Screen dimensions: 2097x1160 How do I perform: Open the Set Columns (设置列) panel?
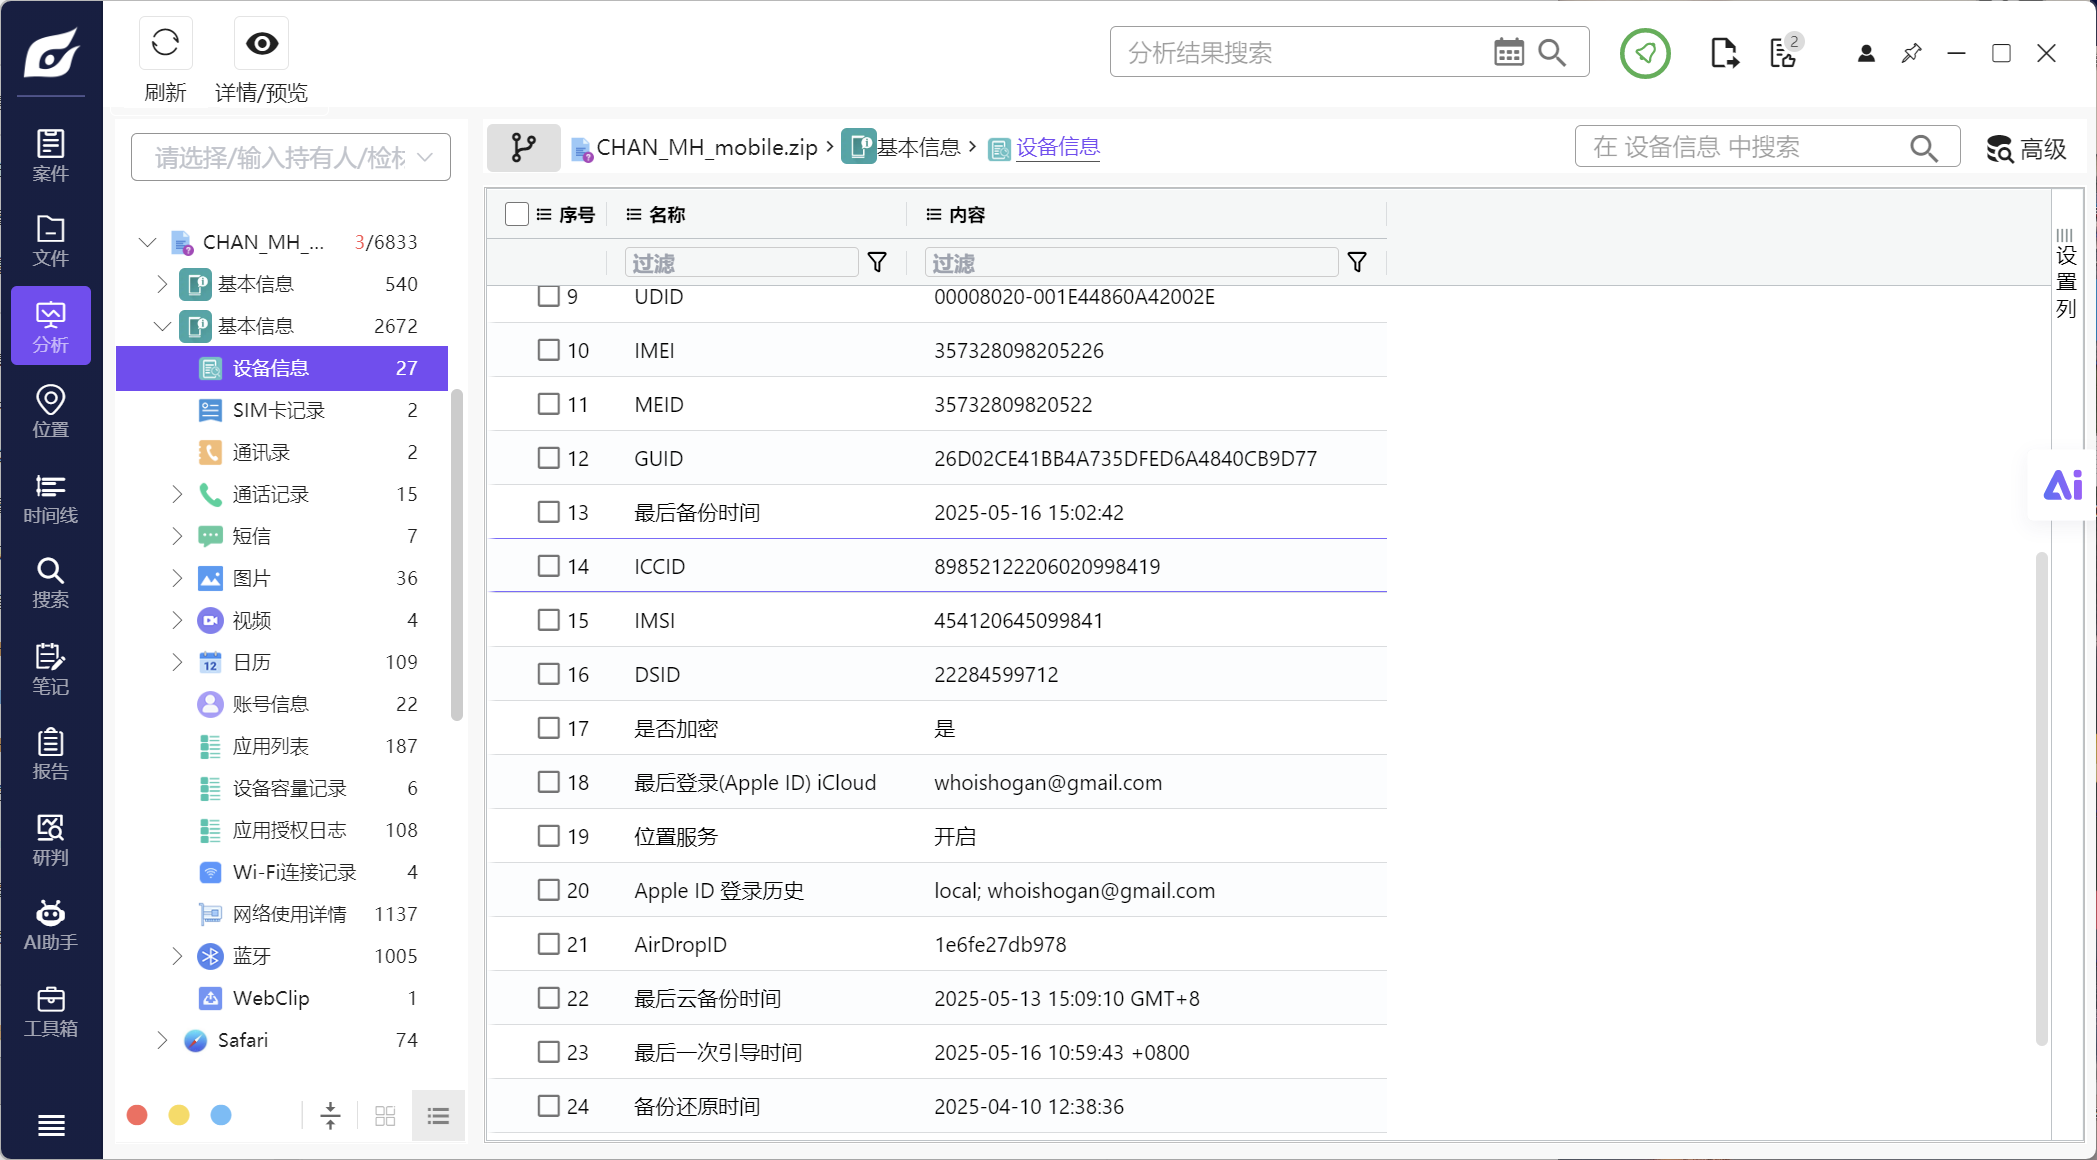pos(2066,273)
